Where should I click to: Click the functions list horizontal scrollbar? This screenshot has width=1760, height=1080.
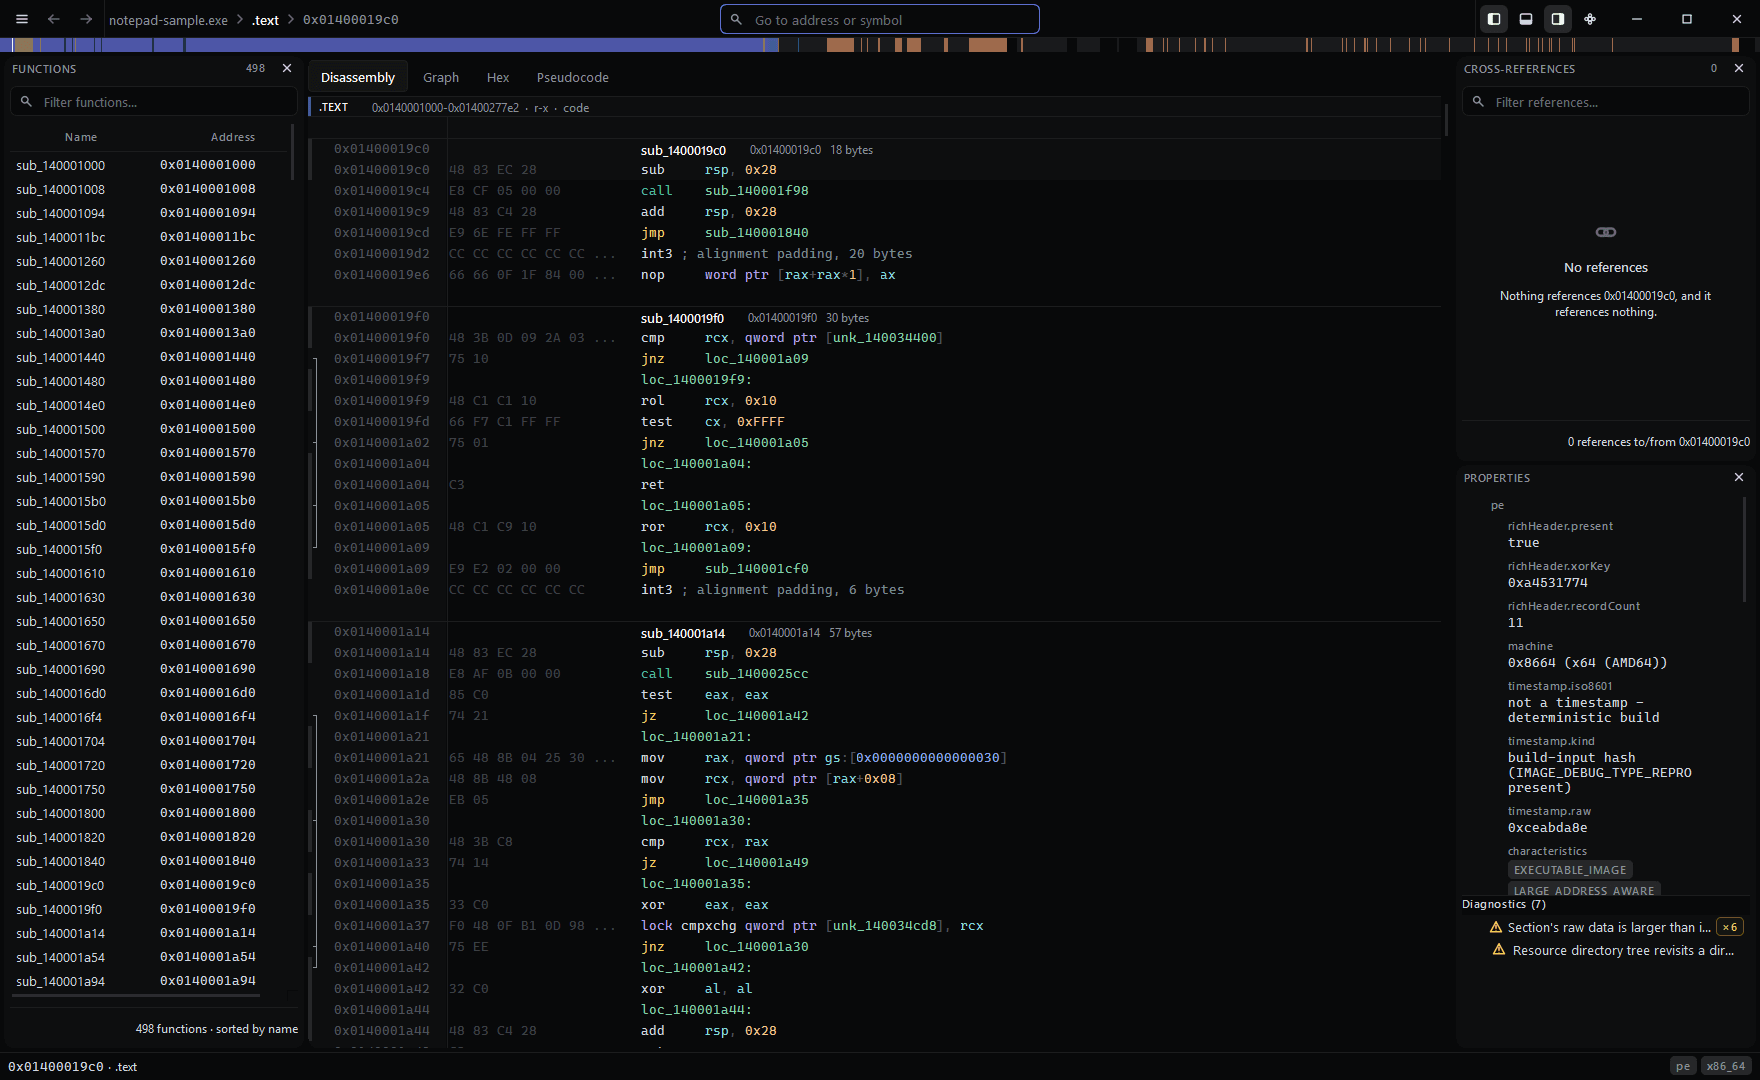pyautogui.click(x=138, y=995)
